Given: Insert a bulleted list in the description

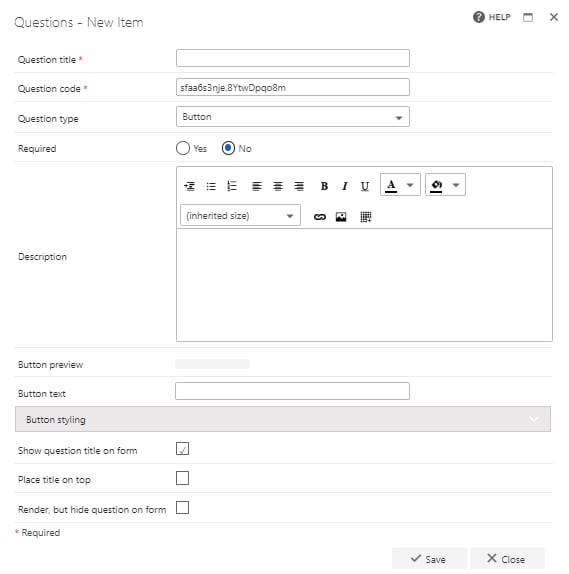Looking at the screenshot, I should point(211,186).
